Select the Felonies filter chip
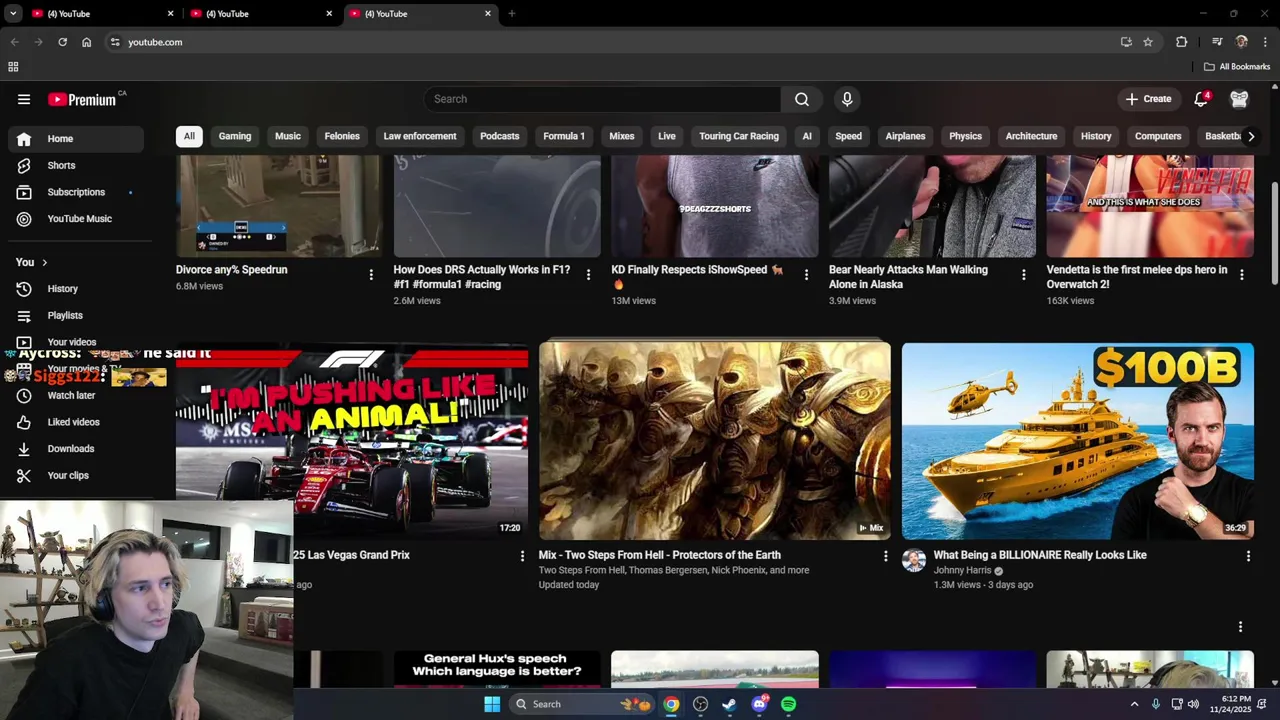 pos(342,136)
